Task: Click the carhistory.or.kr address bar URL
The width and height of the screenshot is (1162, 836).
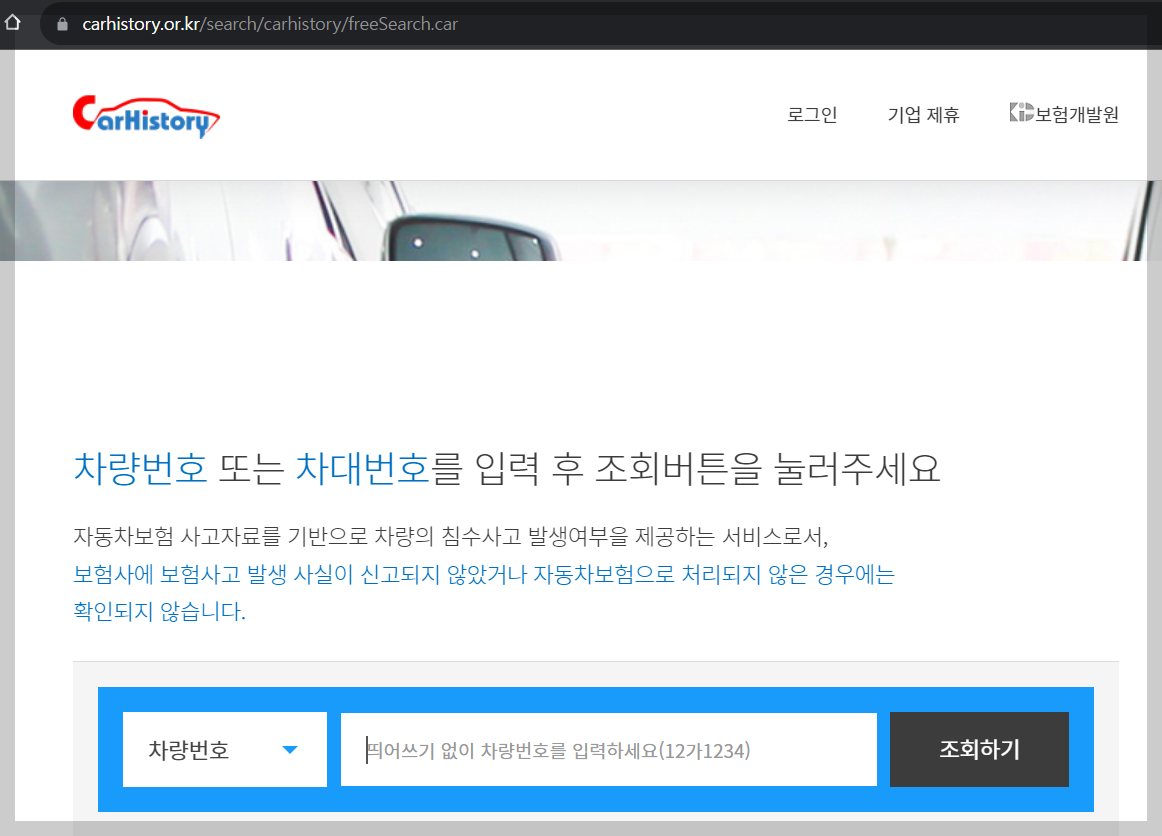Action: (270, 24)
